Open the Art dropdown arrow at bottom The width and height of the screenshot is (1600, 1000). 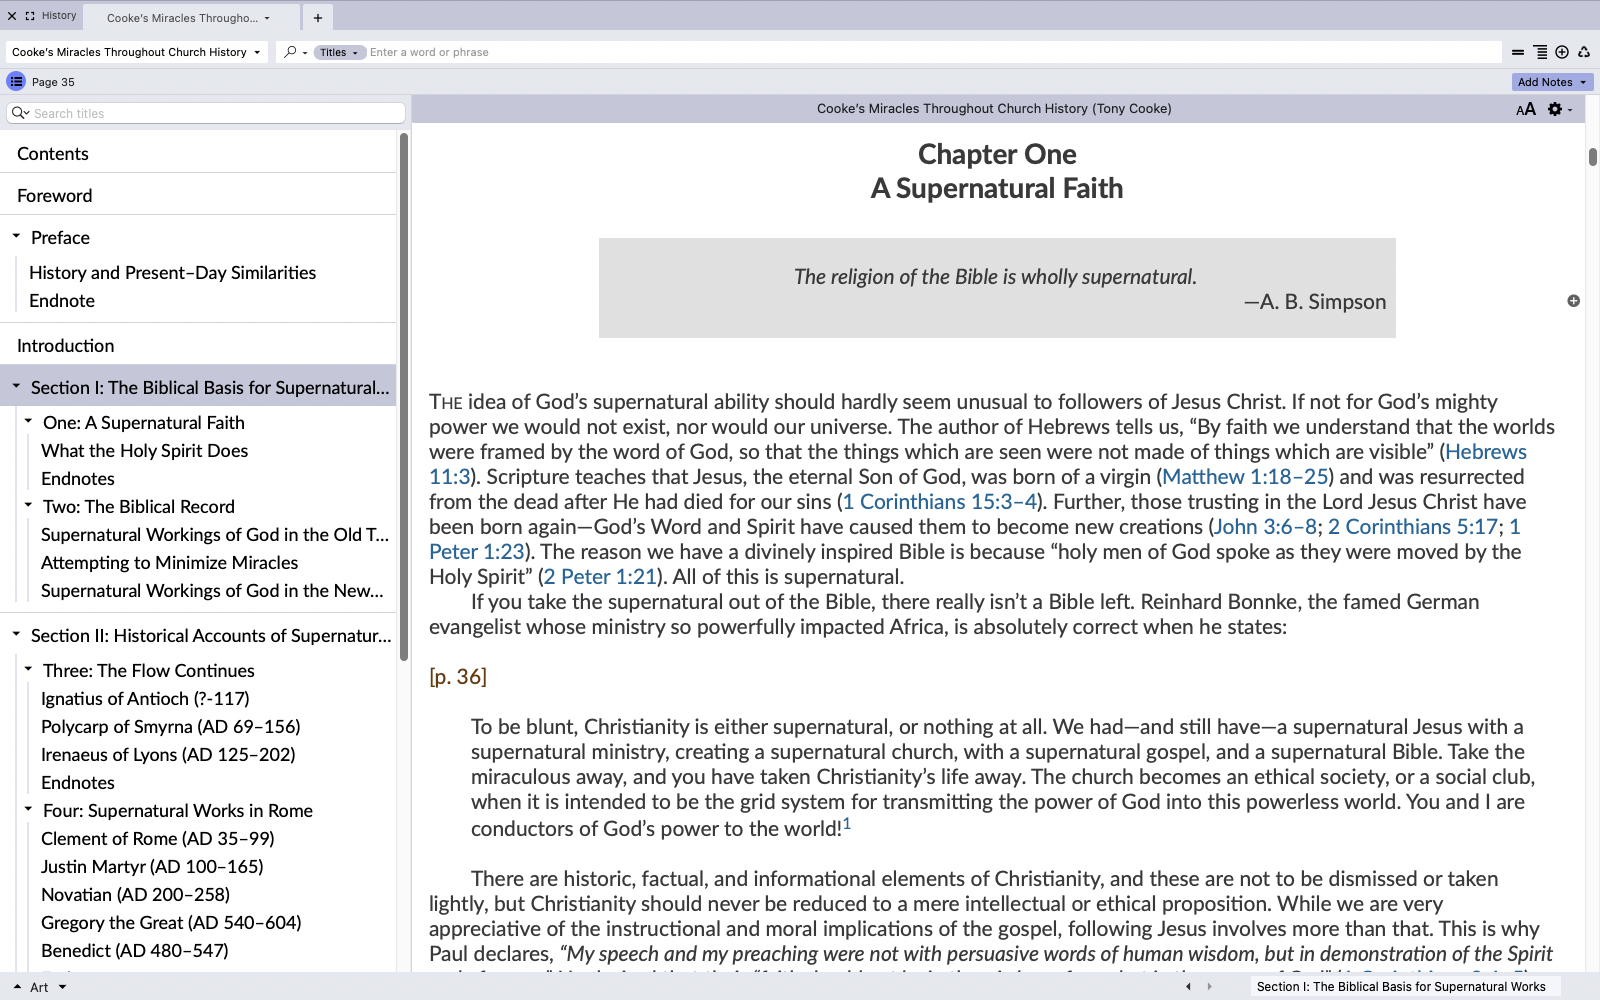62,987
